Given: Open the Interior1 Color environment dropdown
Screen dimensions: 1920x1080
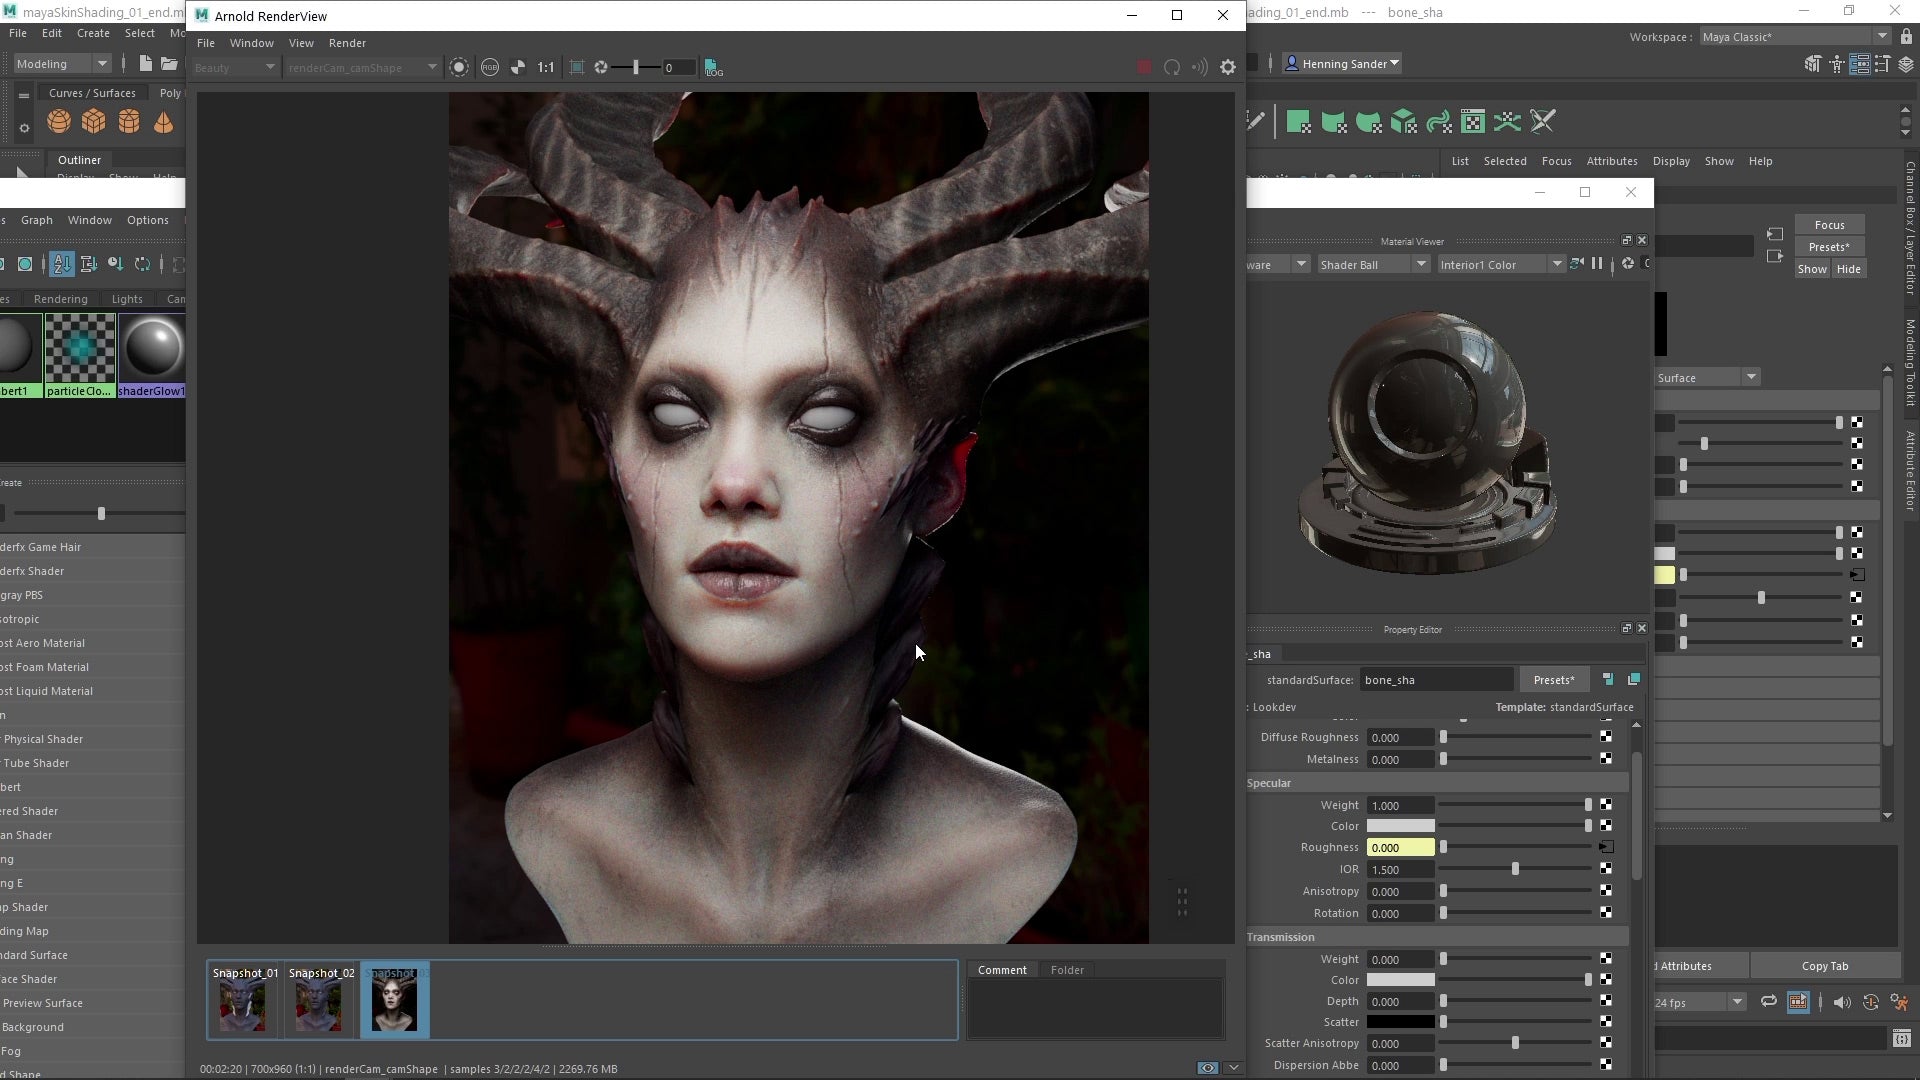Looking at the screenshot, I should click(1500, 264).
